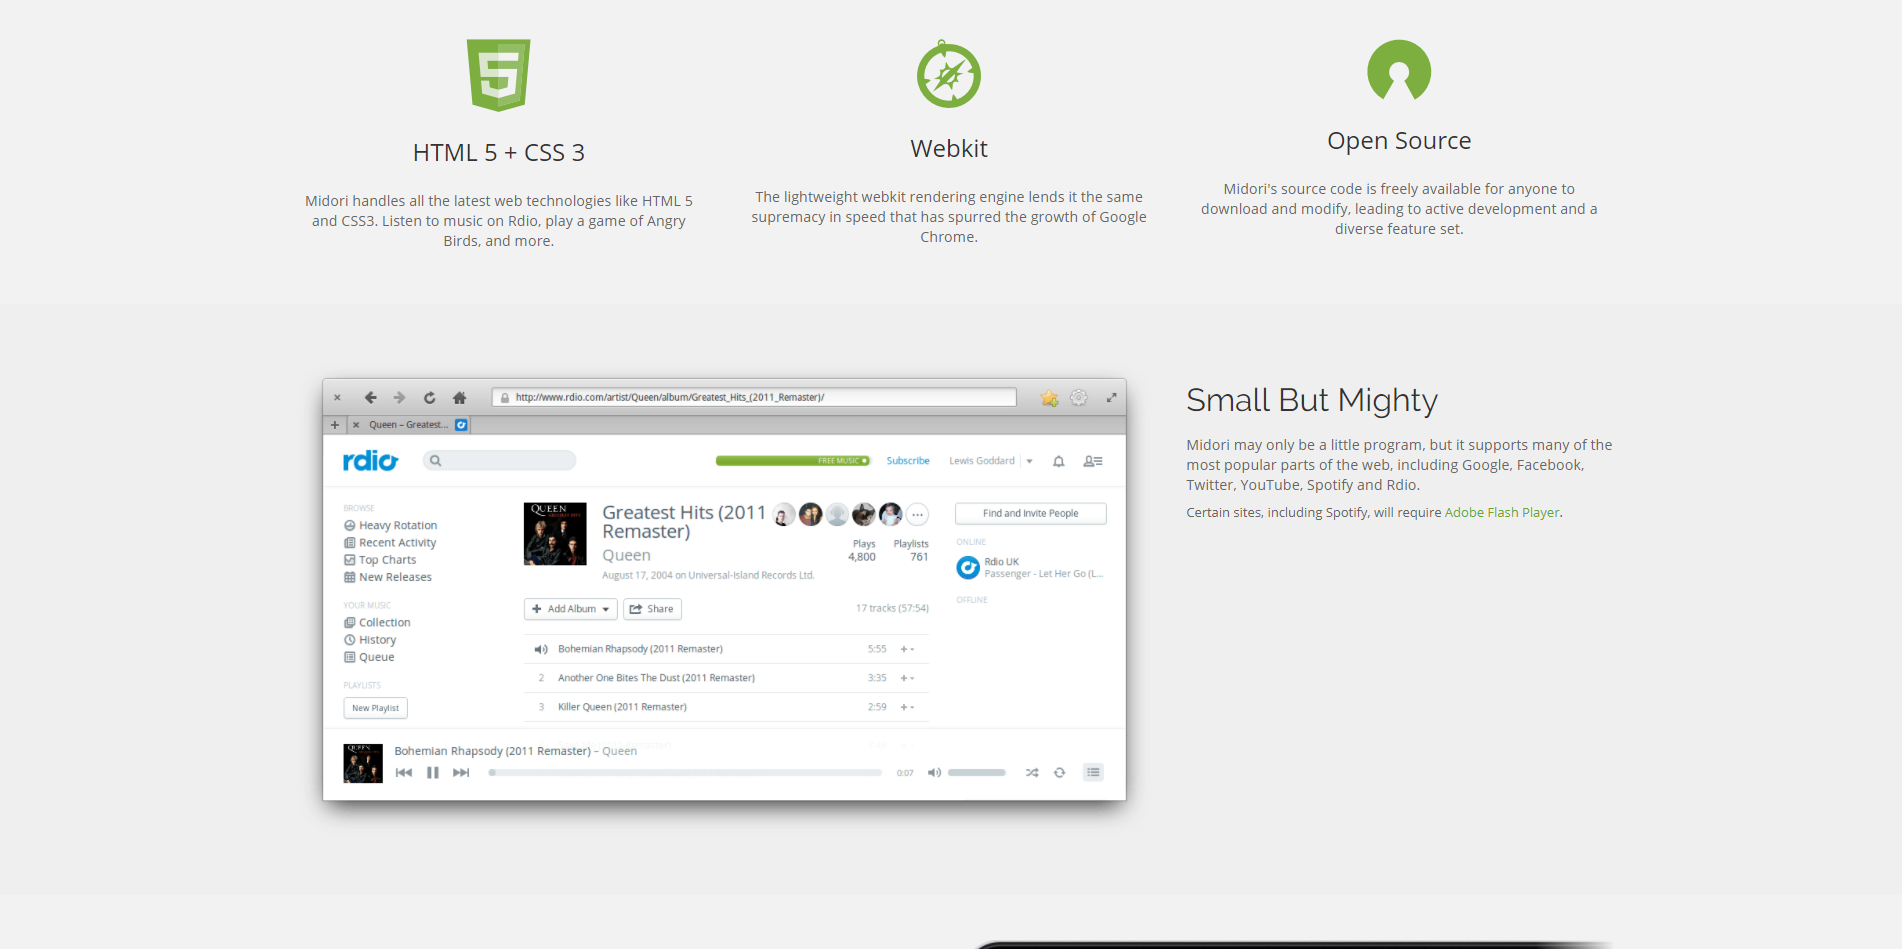Open the browser settings gear icon
Viewport: 1902px width, 949px height.
[1079, 397]
